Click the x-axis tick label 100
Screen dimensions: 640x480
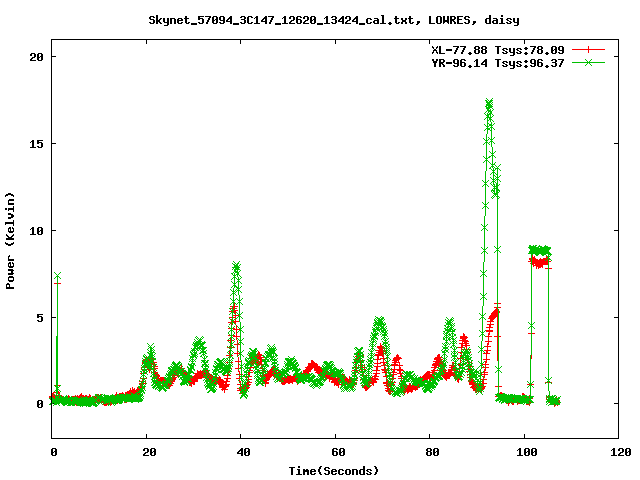(x=527, y=452)
